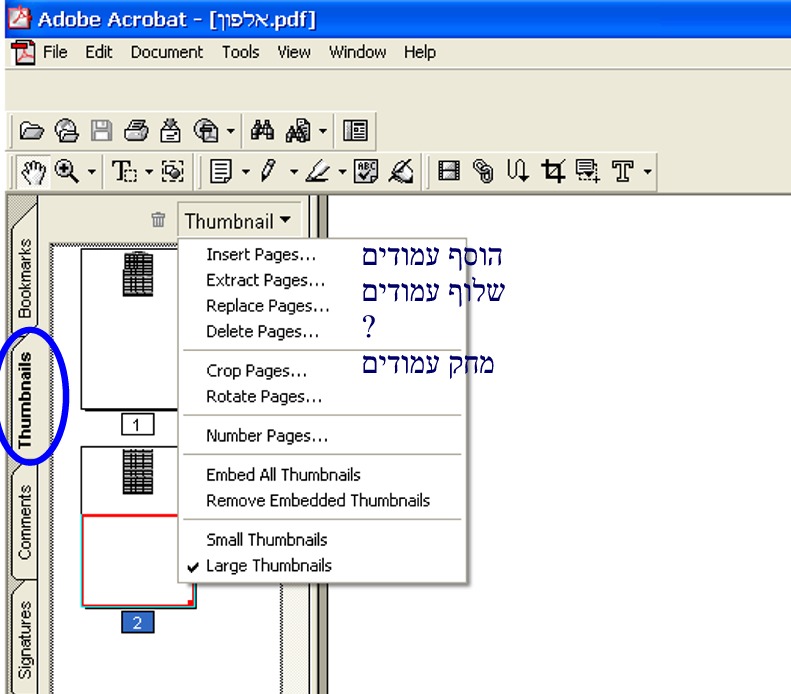Click the E-mail document icon
791x694 pixels.
coord(171,131)
